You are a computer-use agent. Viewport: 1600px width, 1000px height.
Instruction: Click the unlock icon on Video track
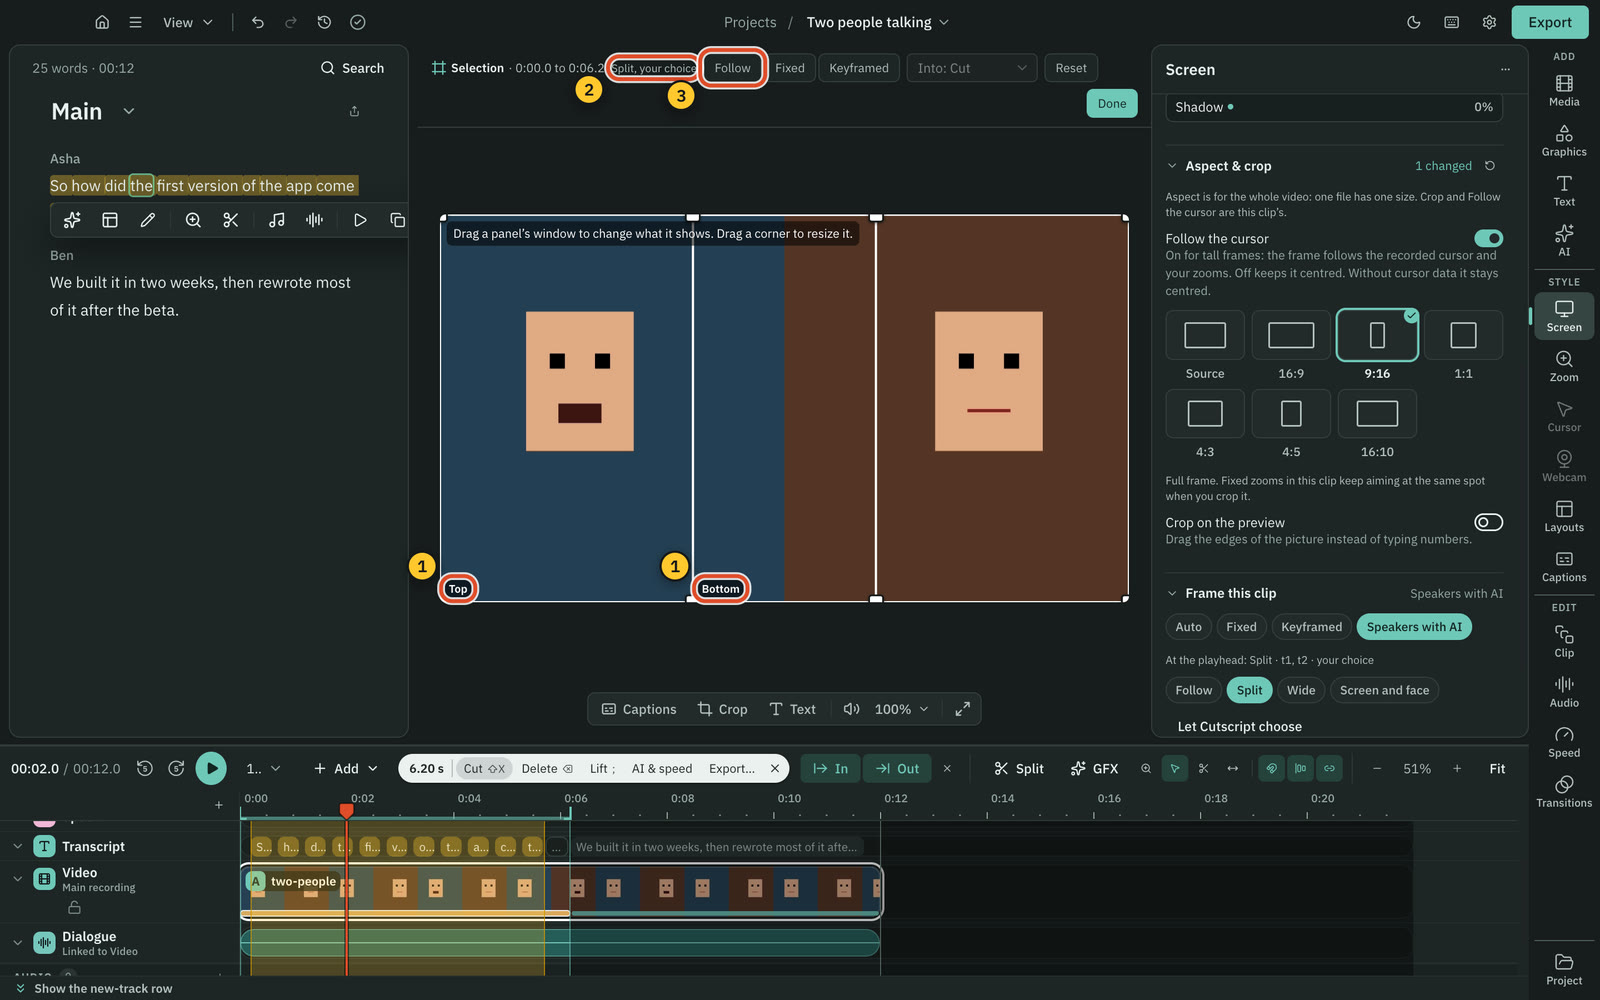(x=74, y=908)
